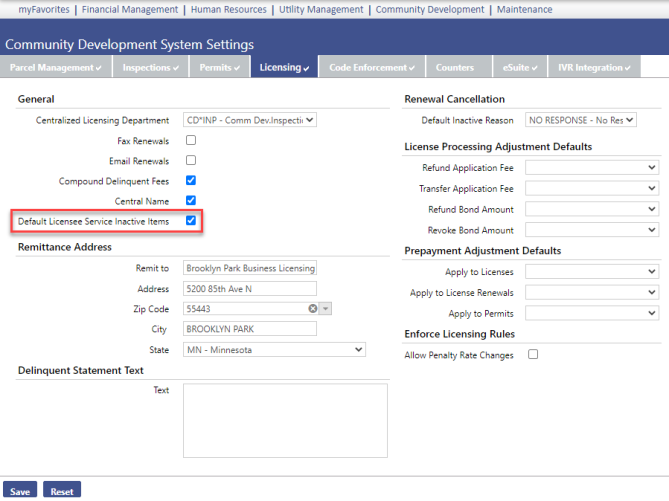Open the Zip Code dropdown arrow
Viewport: 669px width, 501px height.
tap(326, 309)
